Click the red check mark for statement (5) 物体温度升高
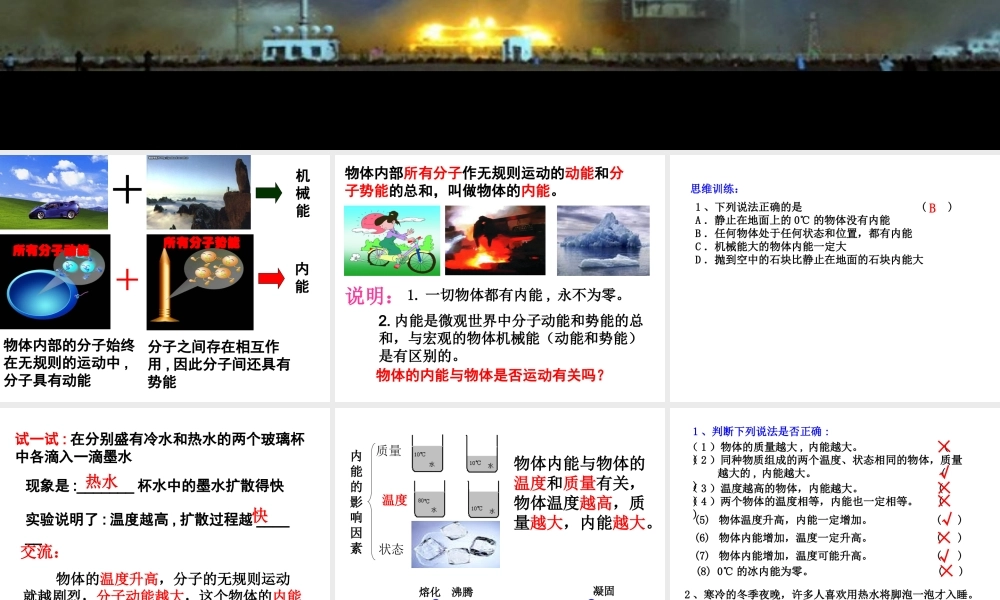This screenshot has height=600, width=1000. click(x=947, y=520)
